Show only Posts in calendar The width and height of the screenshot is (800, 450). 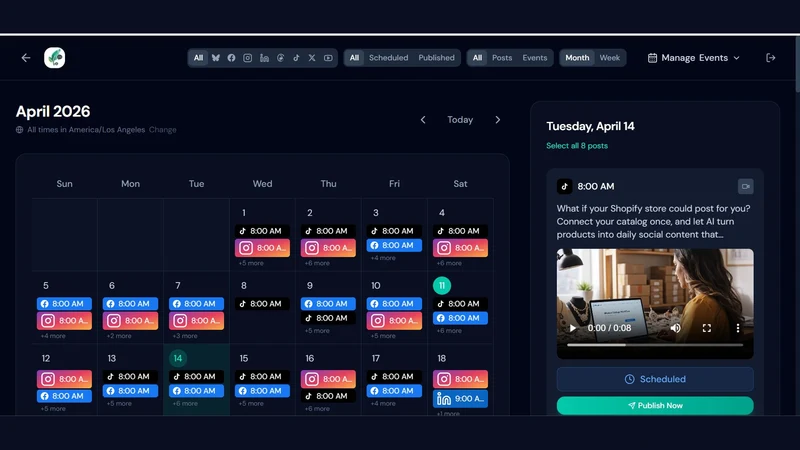pos(502,58)
